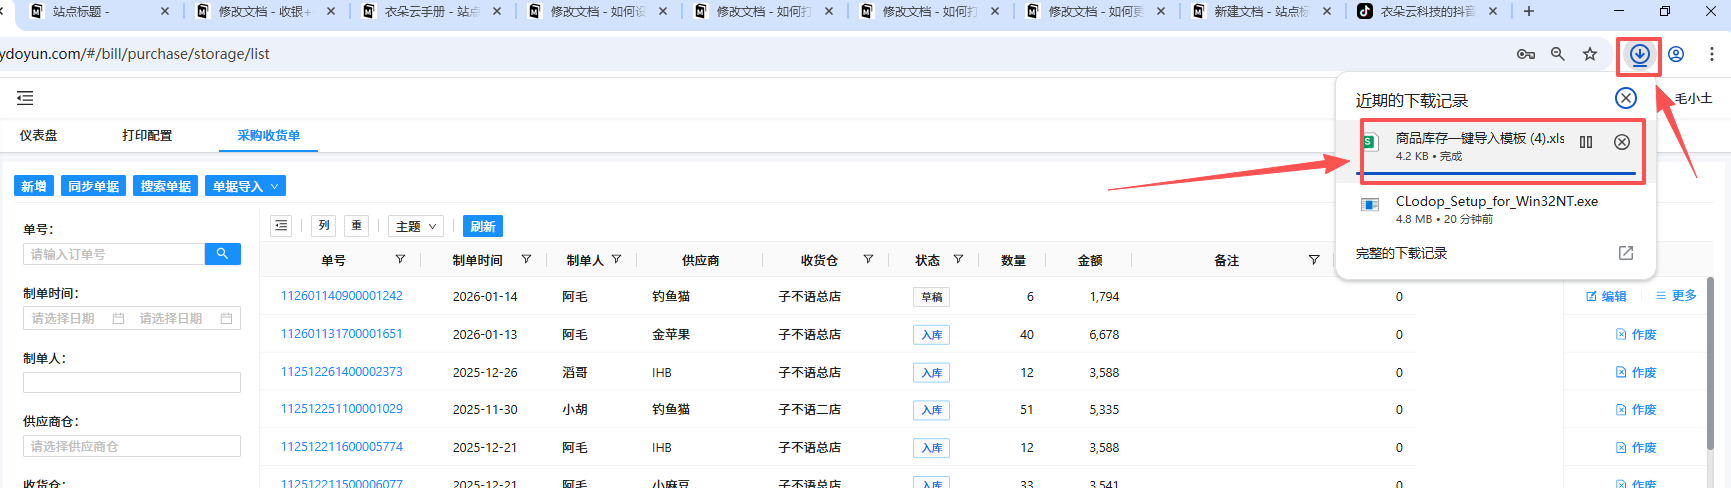Click the 草稿 status tag
1731x488 pixels.
[x=931, y=297]
